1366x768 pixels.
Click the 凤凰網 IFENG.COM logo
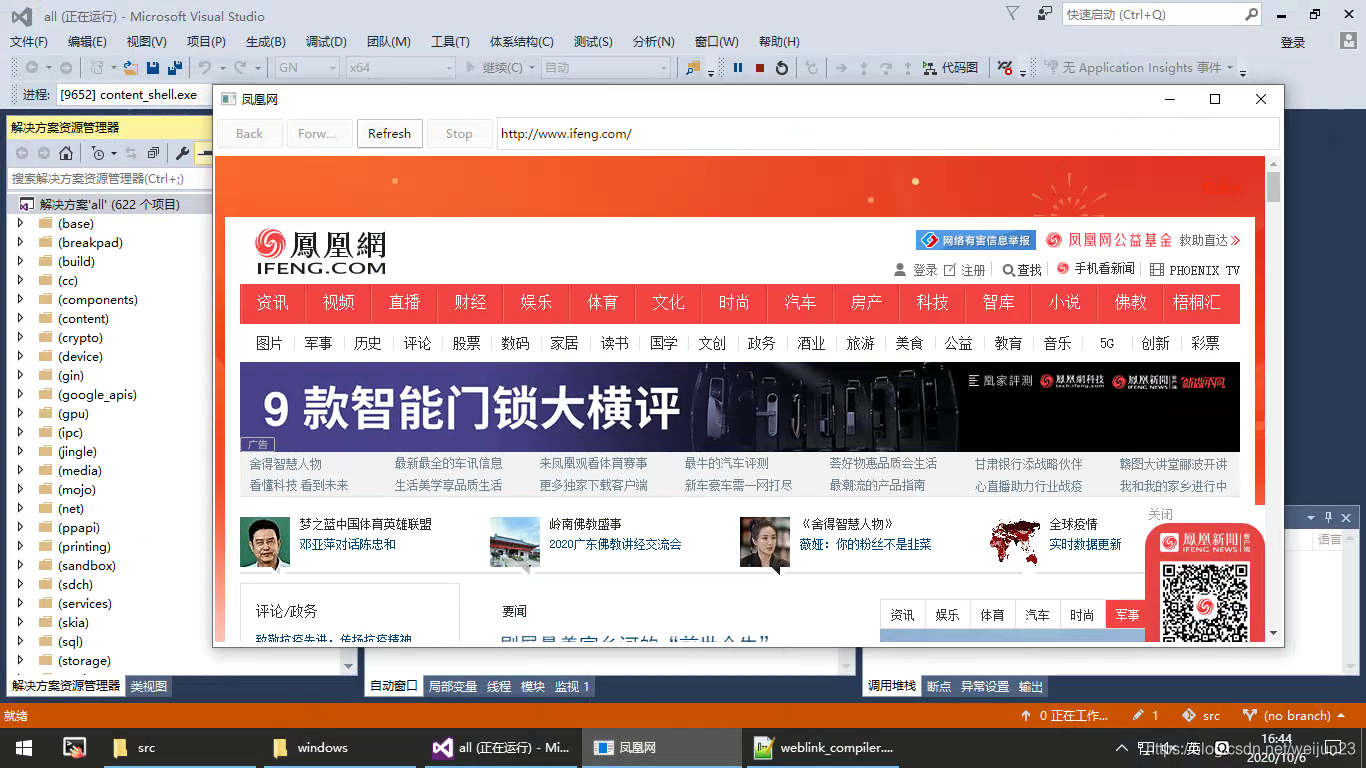point(320,252)
